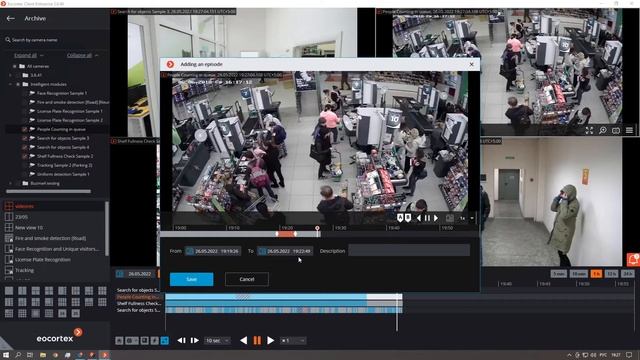Open Fire and smoke detection (Road) view
Image resolution: width=640 pixels, height=360 pixels.
(50, 238)
